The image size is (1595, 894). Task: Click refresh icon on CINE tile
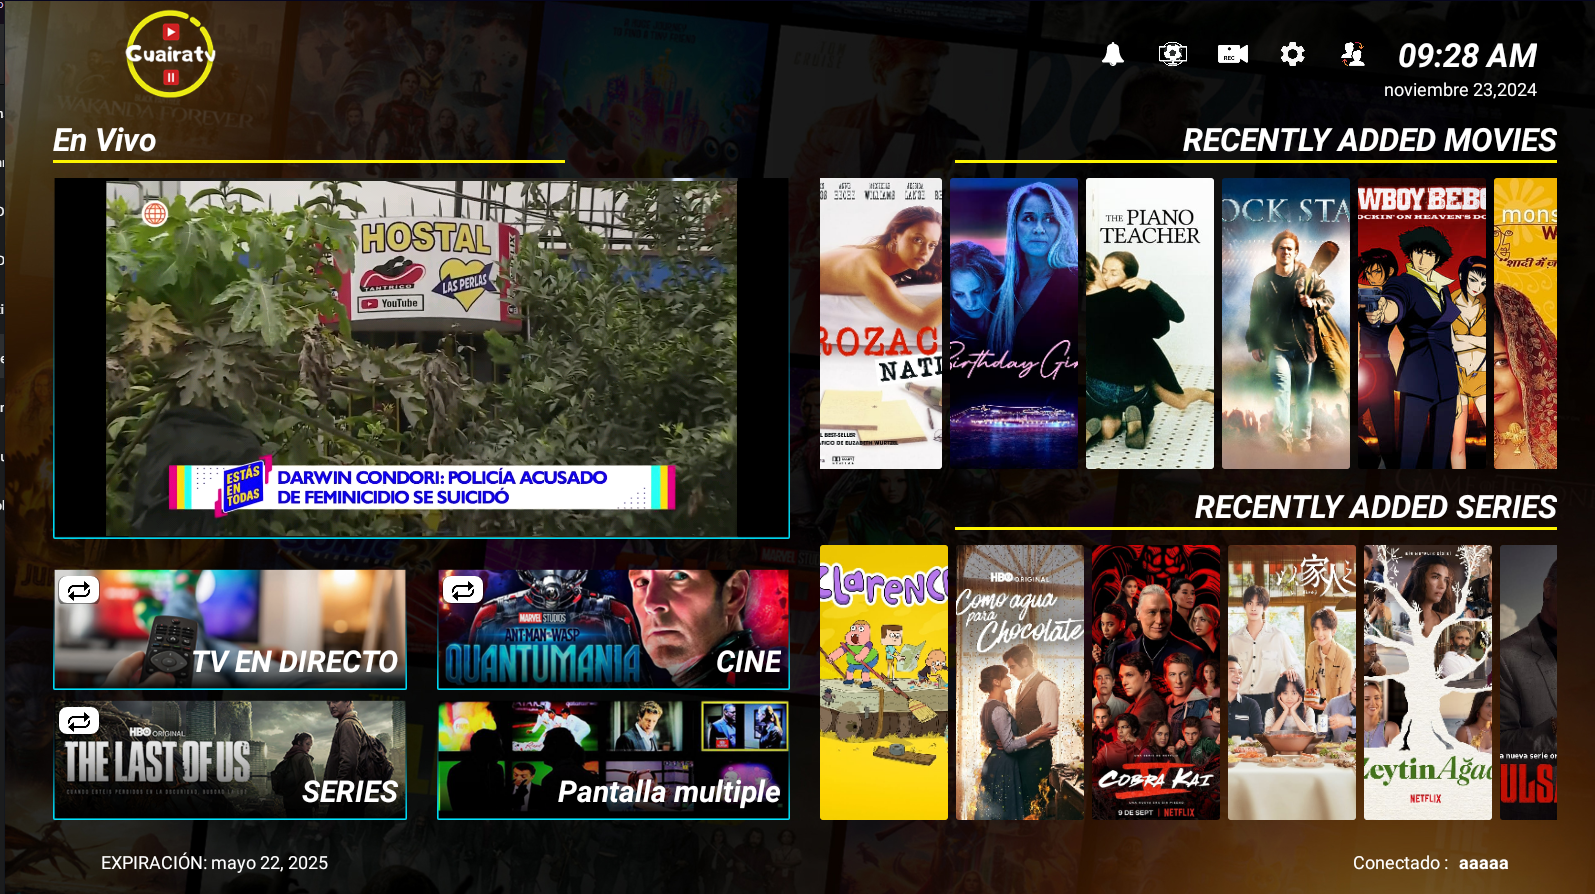(x=462, y=590)
